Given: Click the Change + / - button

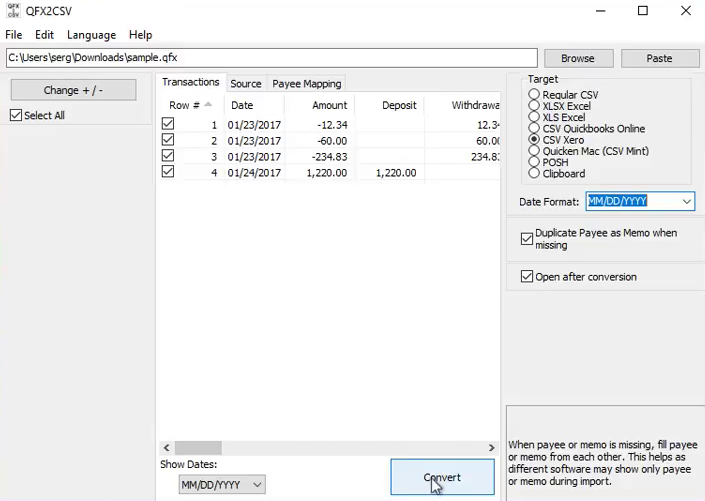Looking at the screenshot, I should (x=73, y=90).
